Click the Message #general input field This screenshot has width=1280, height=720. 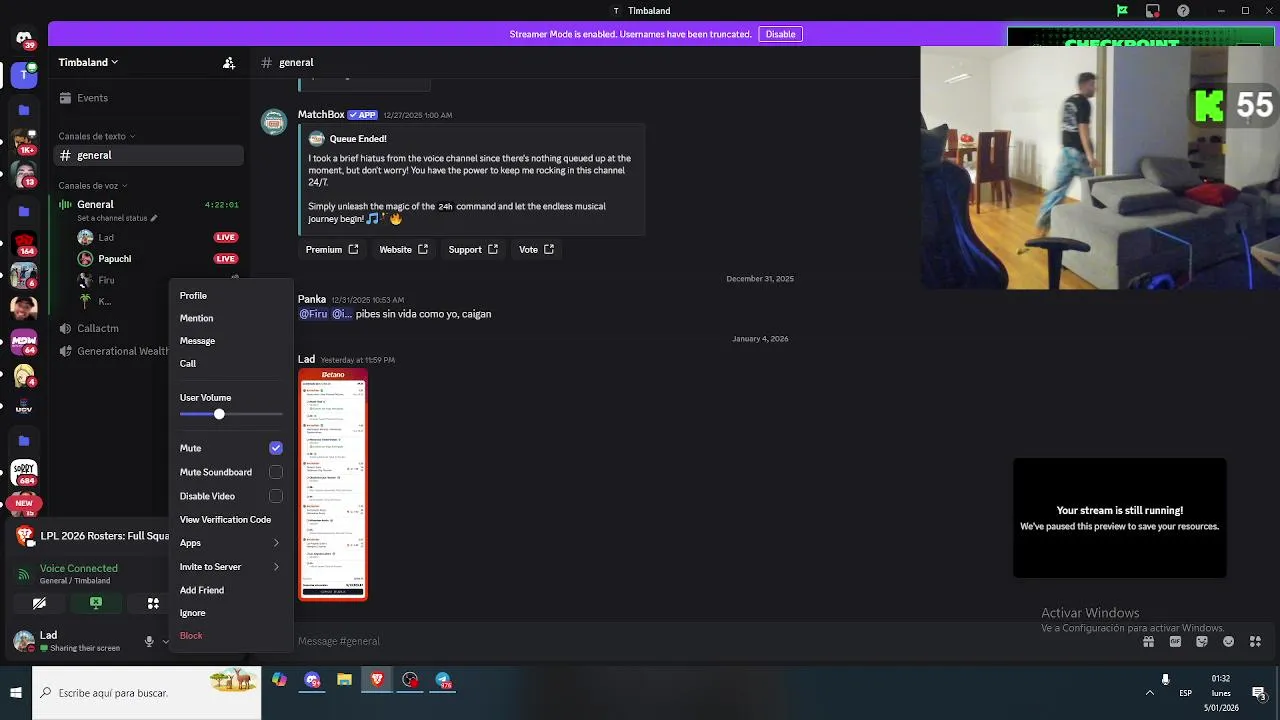coord(710,641)
